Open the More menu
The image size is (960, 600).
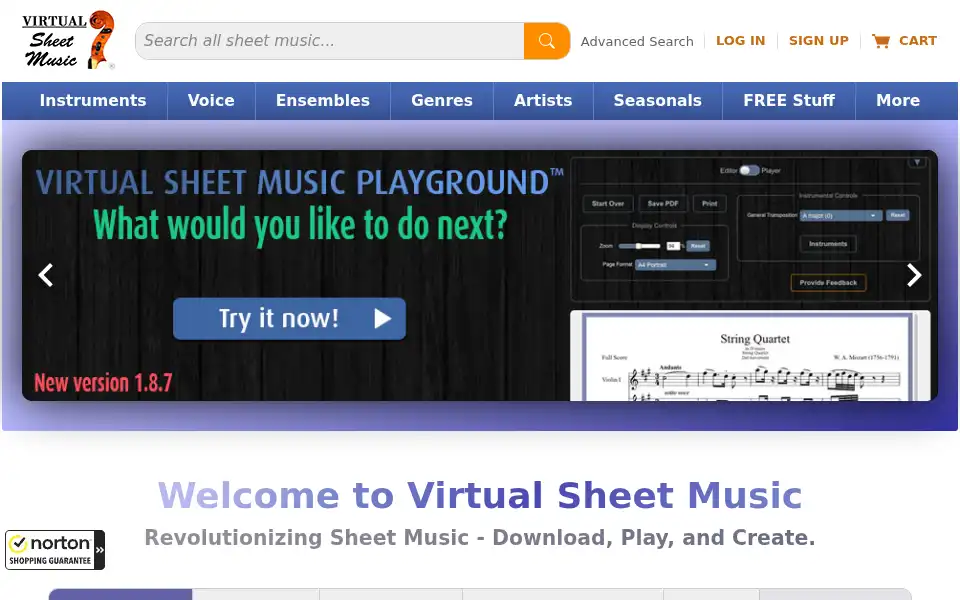[x=898, y=100]
